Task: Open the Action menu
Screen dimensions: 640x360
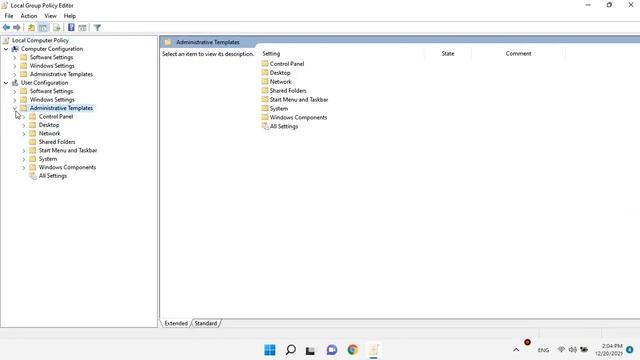Action: (29, 16)
